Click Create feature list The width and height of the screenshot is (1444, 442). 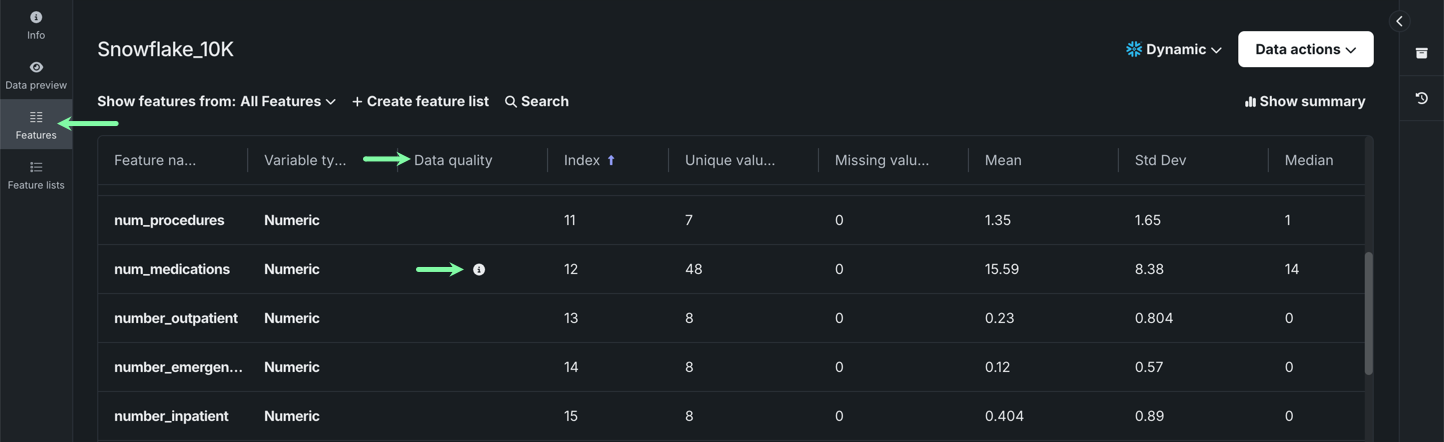click(420, 101)
